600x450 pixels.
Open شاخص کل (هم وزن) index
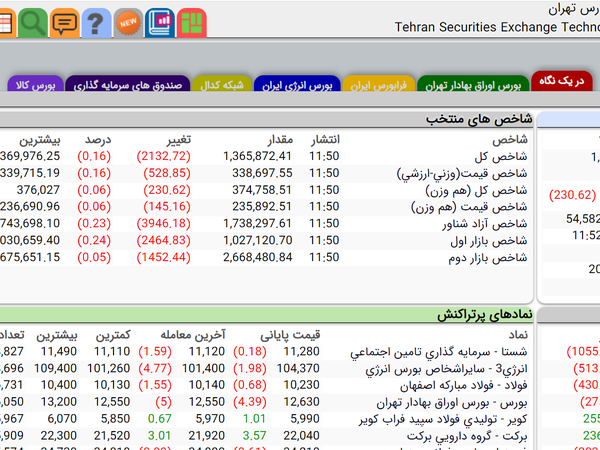click(x=476, y=190)
